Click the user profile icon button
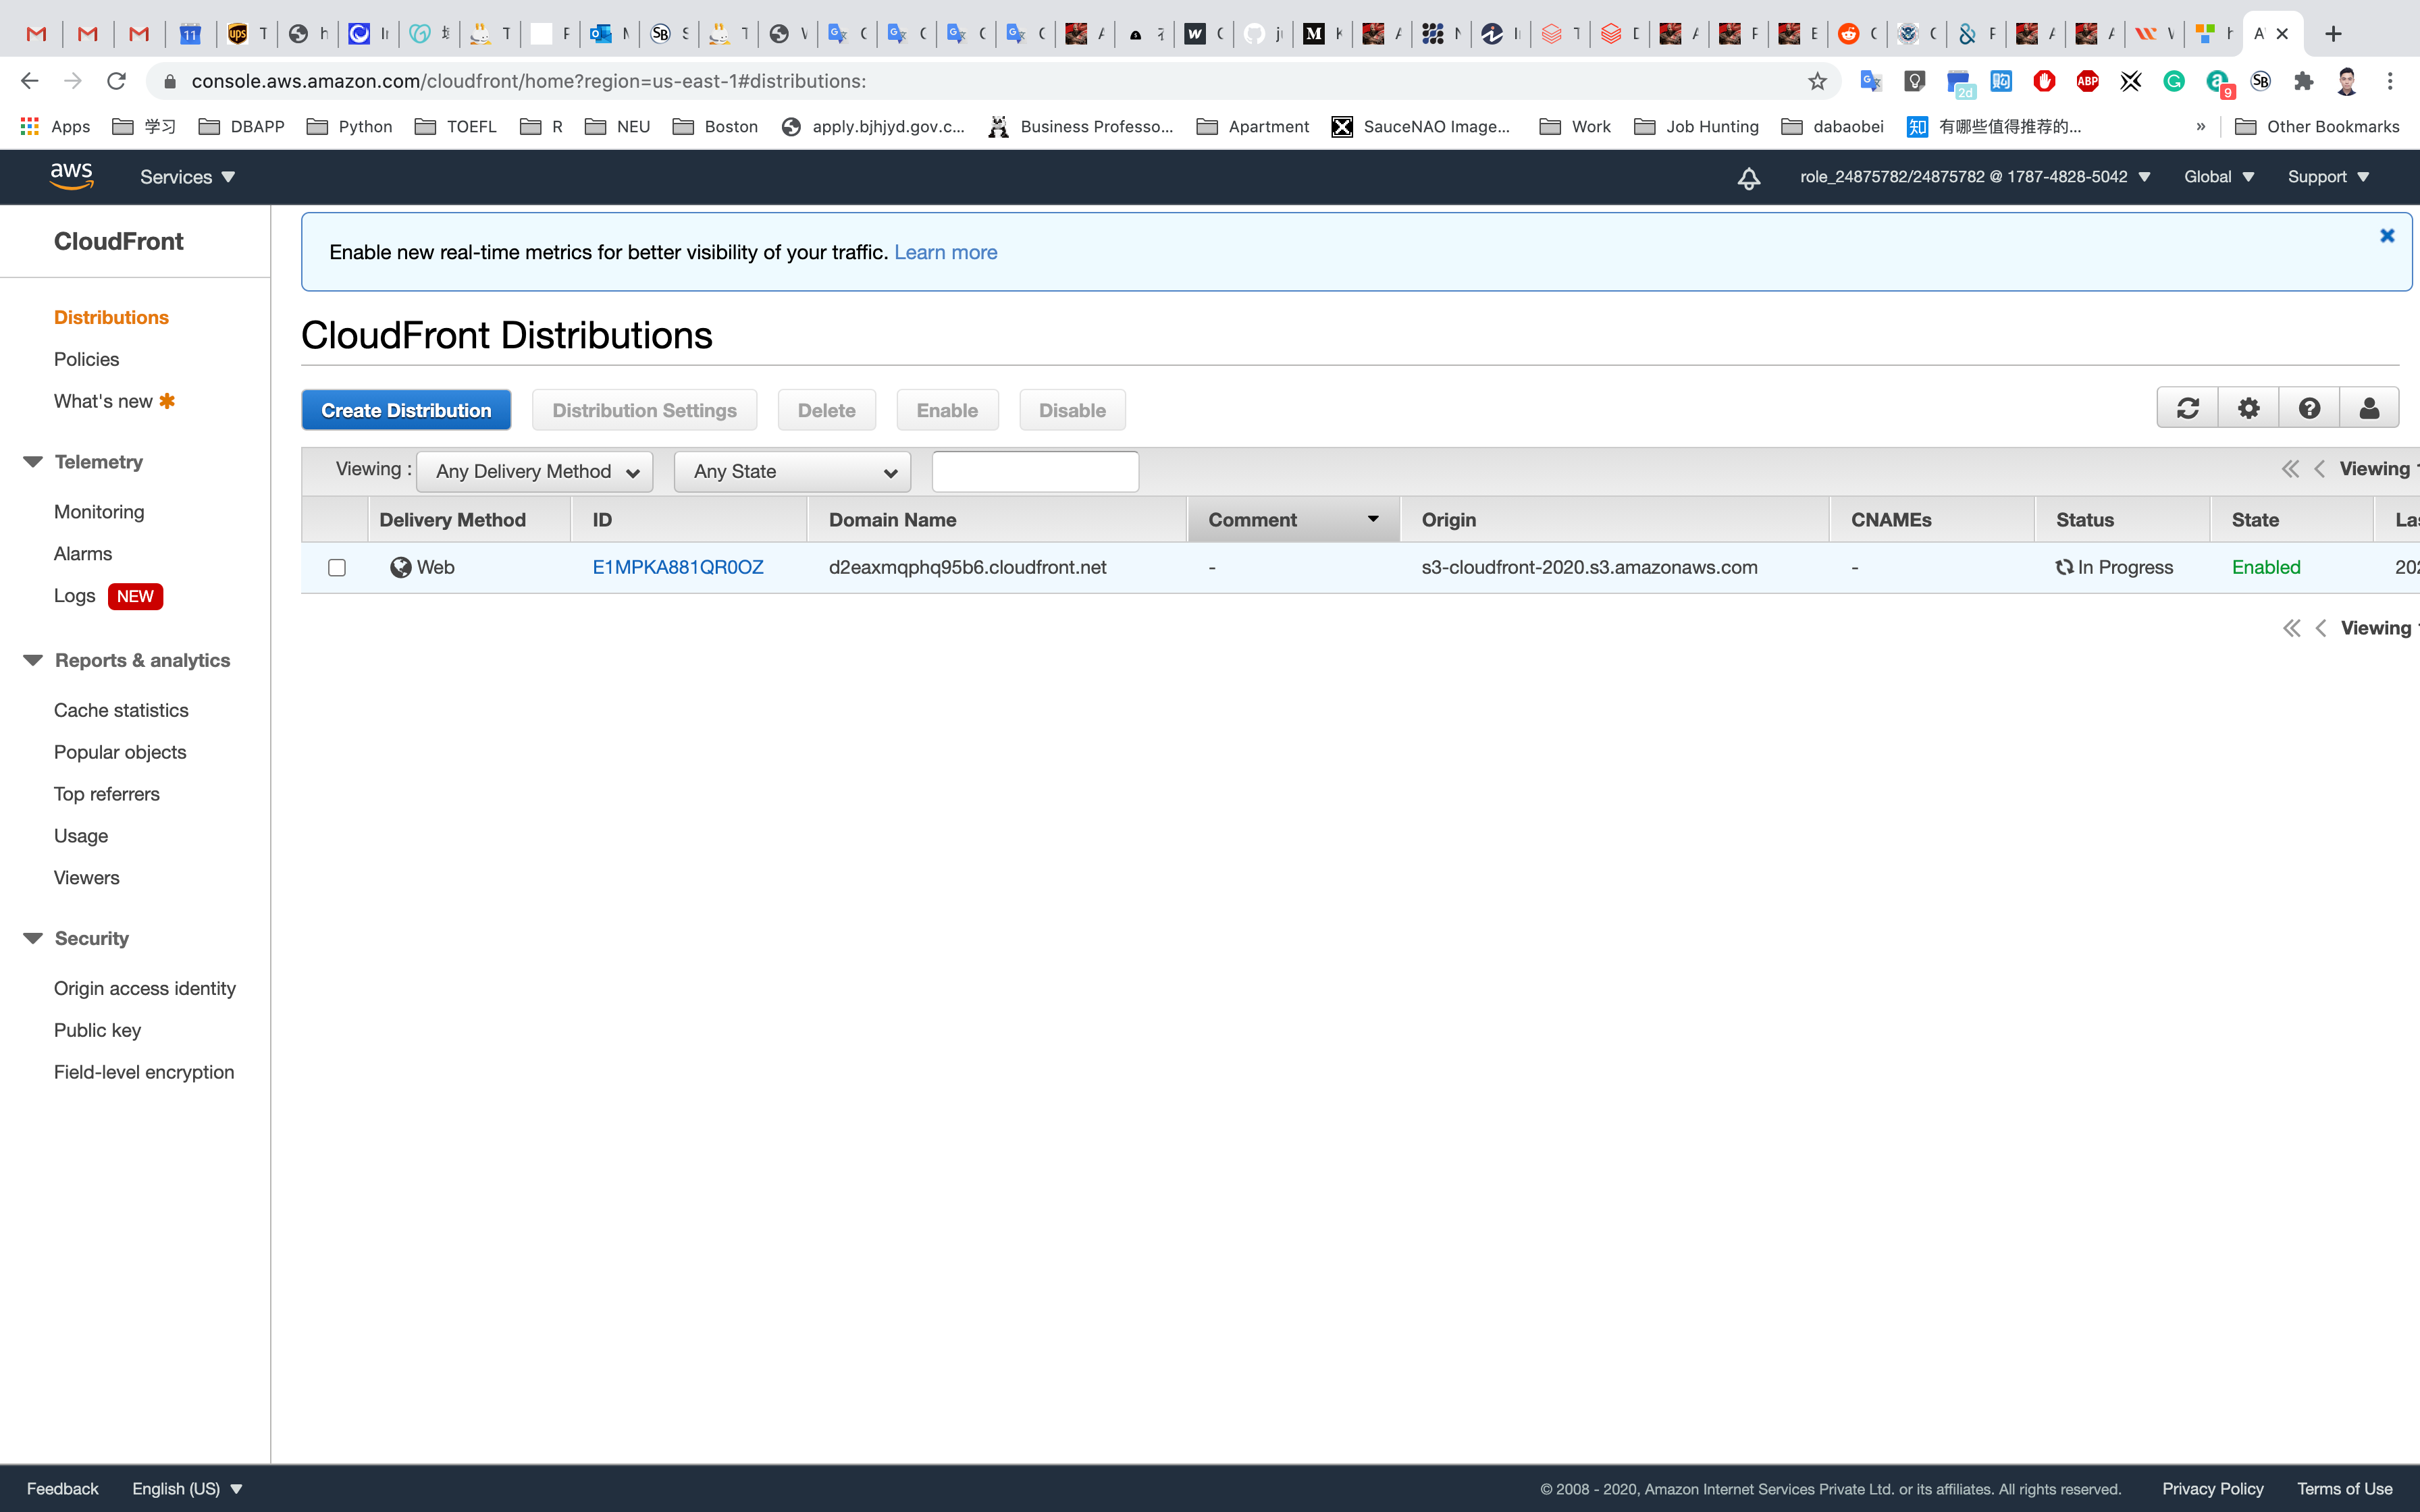 pyautogui.click(x=2369, y=408)
